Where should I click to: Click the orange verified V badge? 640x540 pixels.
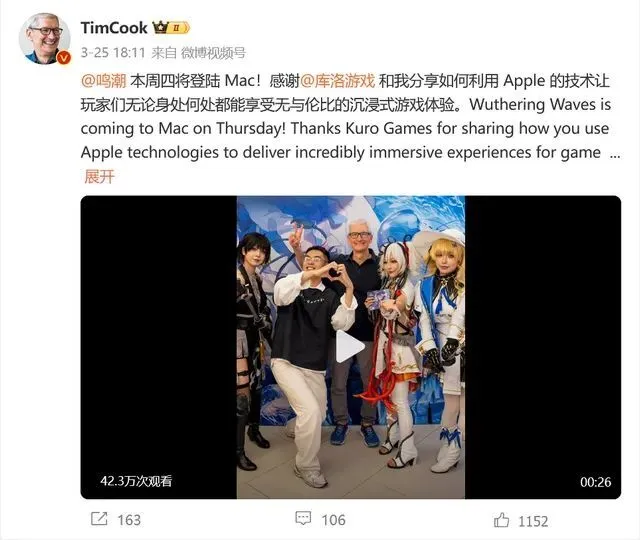pos(64,58)
